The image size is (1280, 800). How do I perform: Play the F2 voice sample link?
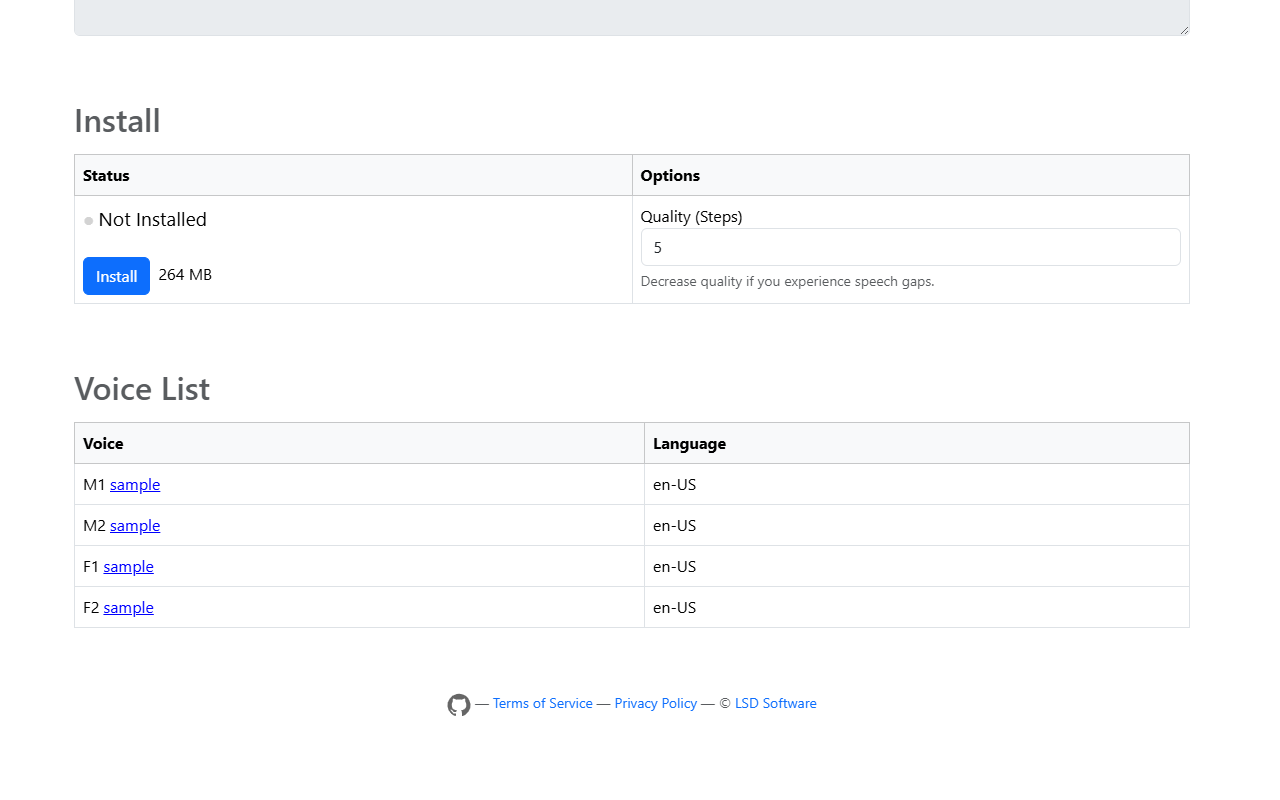[128, 607]
